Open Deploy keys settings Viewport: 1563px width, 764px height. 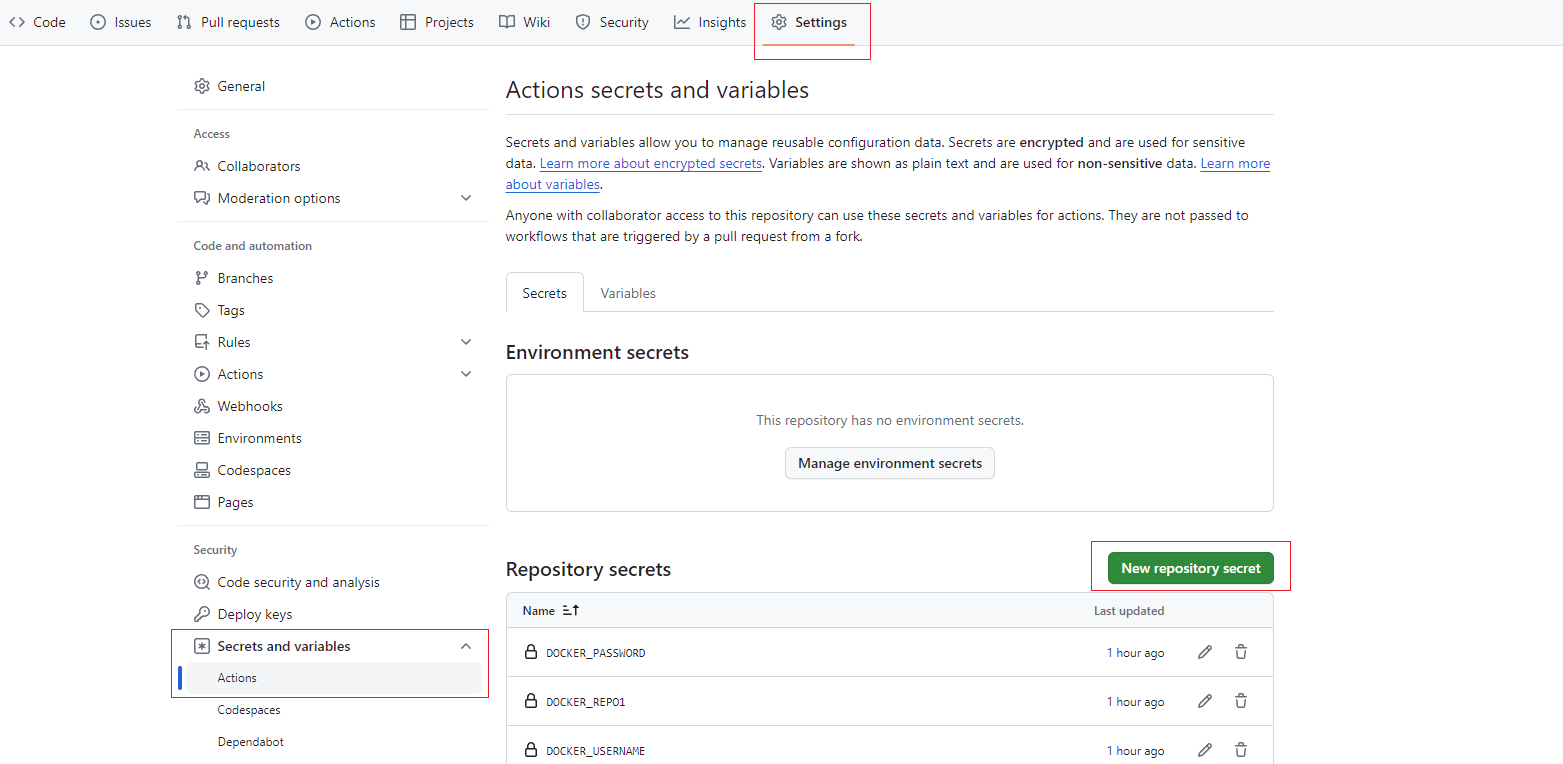(x=332, y=614)
